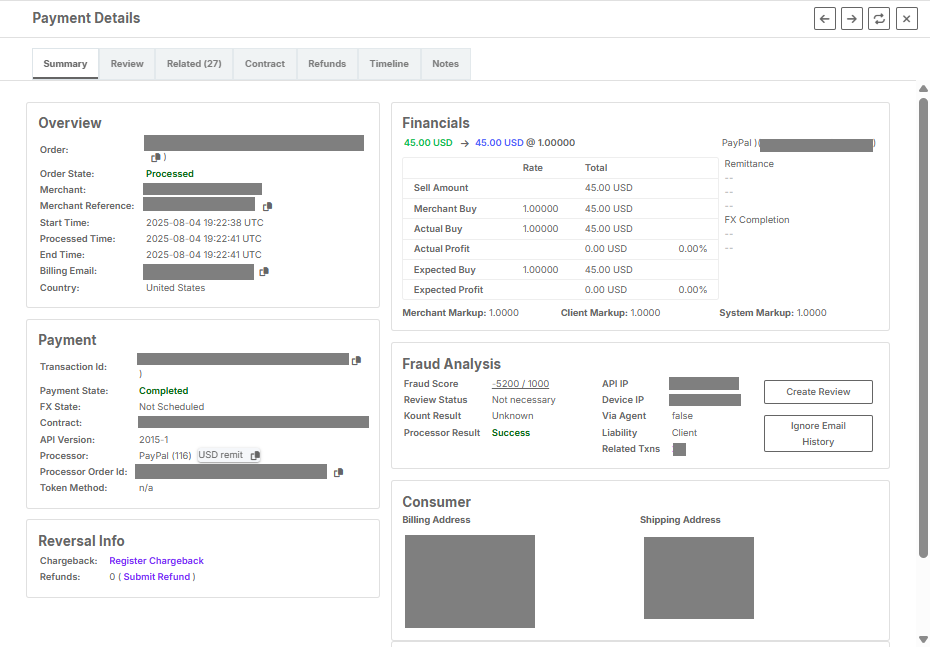Open the Notes tab
Image resolution: width=930 pixels, height=657 pixels.
(445, 63)
